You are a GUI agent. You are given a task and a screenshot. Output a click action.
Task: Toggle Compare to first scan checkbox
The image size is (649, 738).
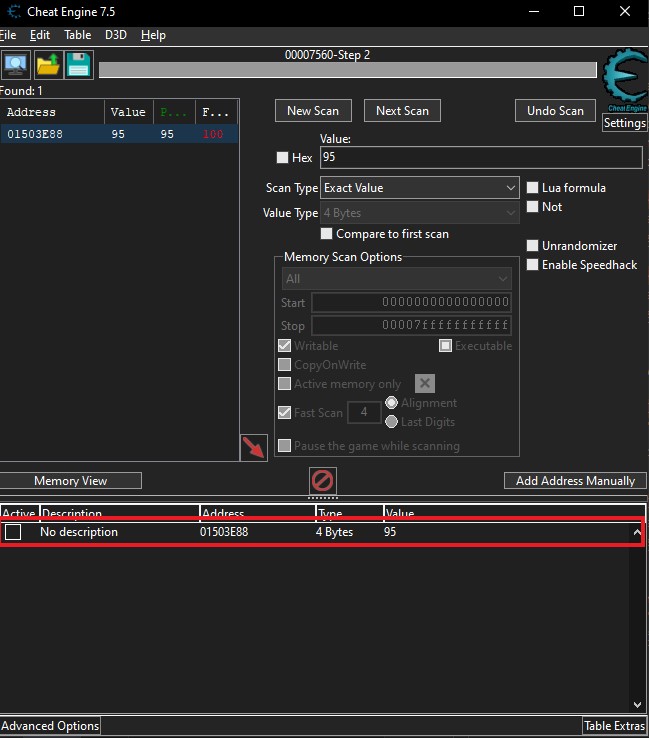point(327,234)
